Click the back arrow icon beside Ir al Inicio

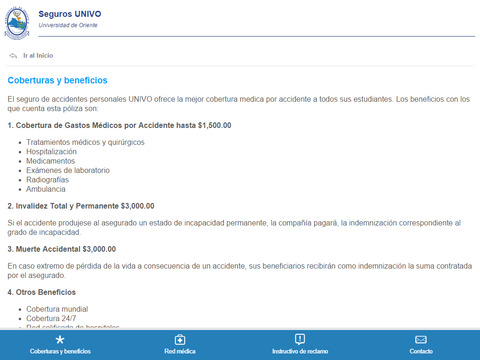click(x=13, y=56)
